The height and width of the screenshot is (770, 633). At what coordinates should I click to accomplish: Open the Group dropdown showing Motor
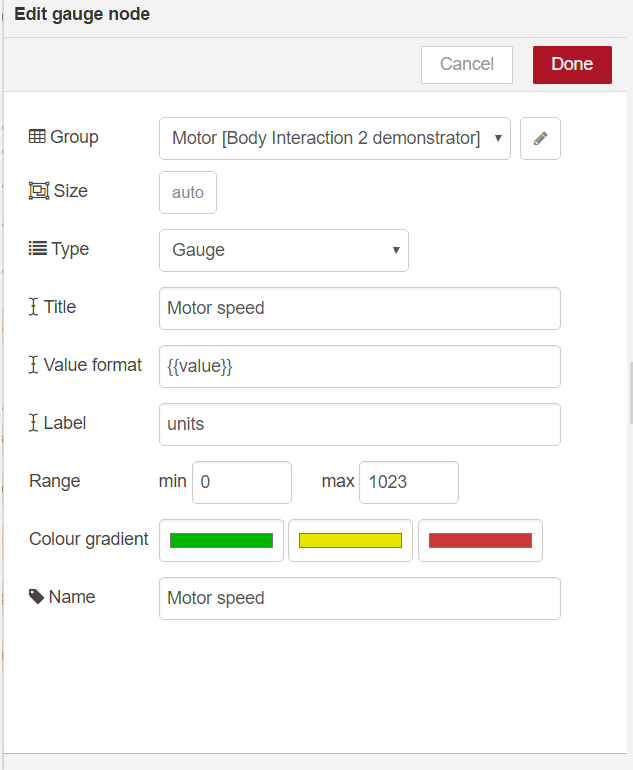pyautogui.click(x=334, y=139)
